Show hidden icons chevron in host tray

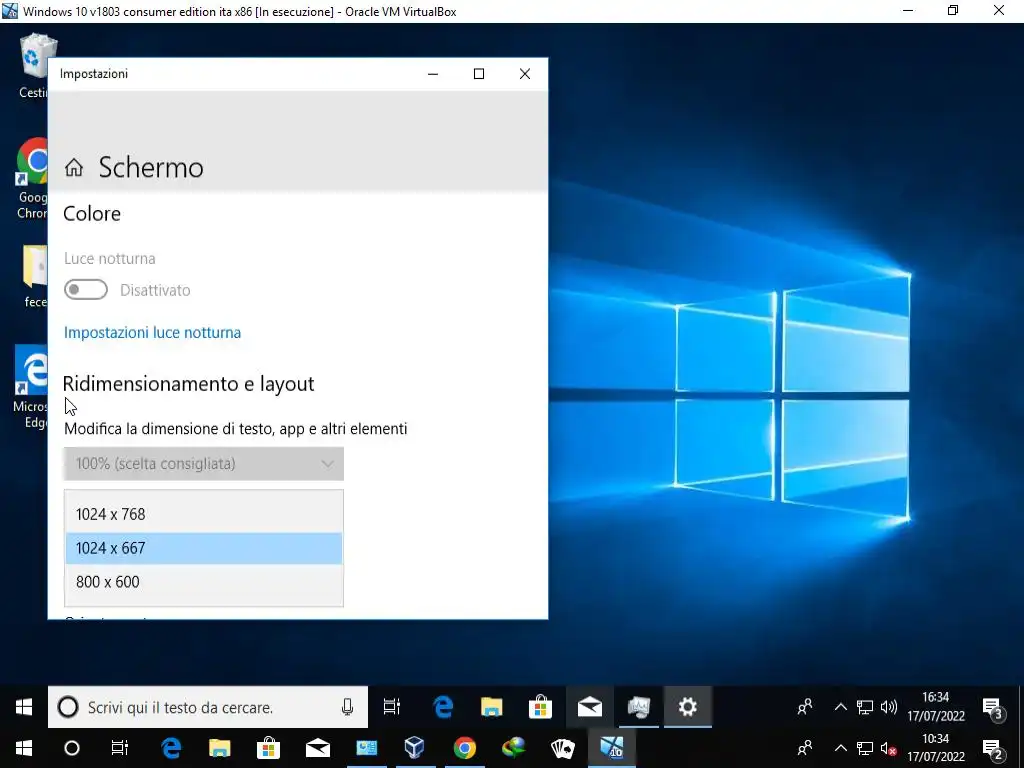point(841,748)
